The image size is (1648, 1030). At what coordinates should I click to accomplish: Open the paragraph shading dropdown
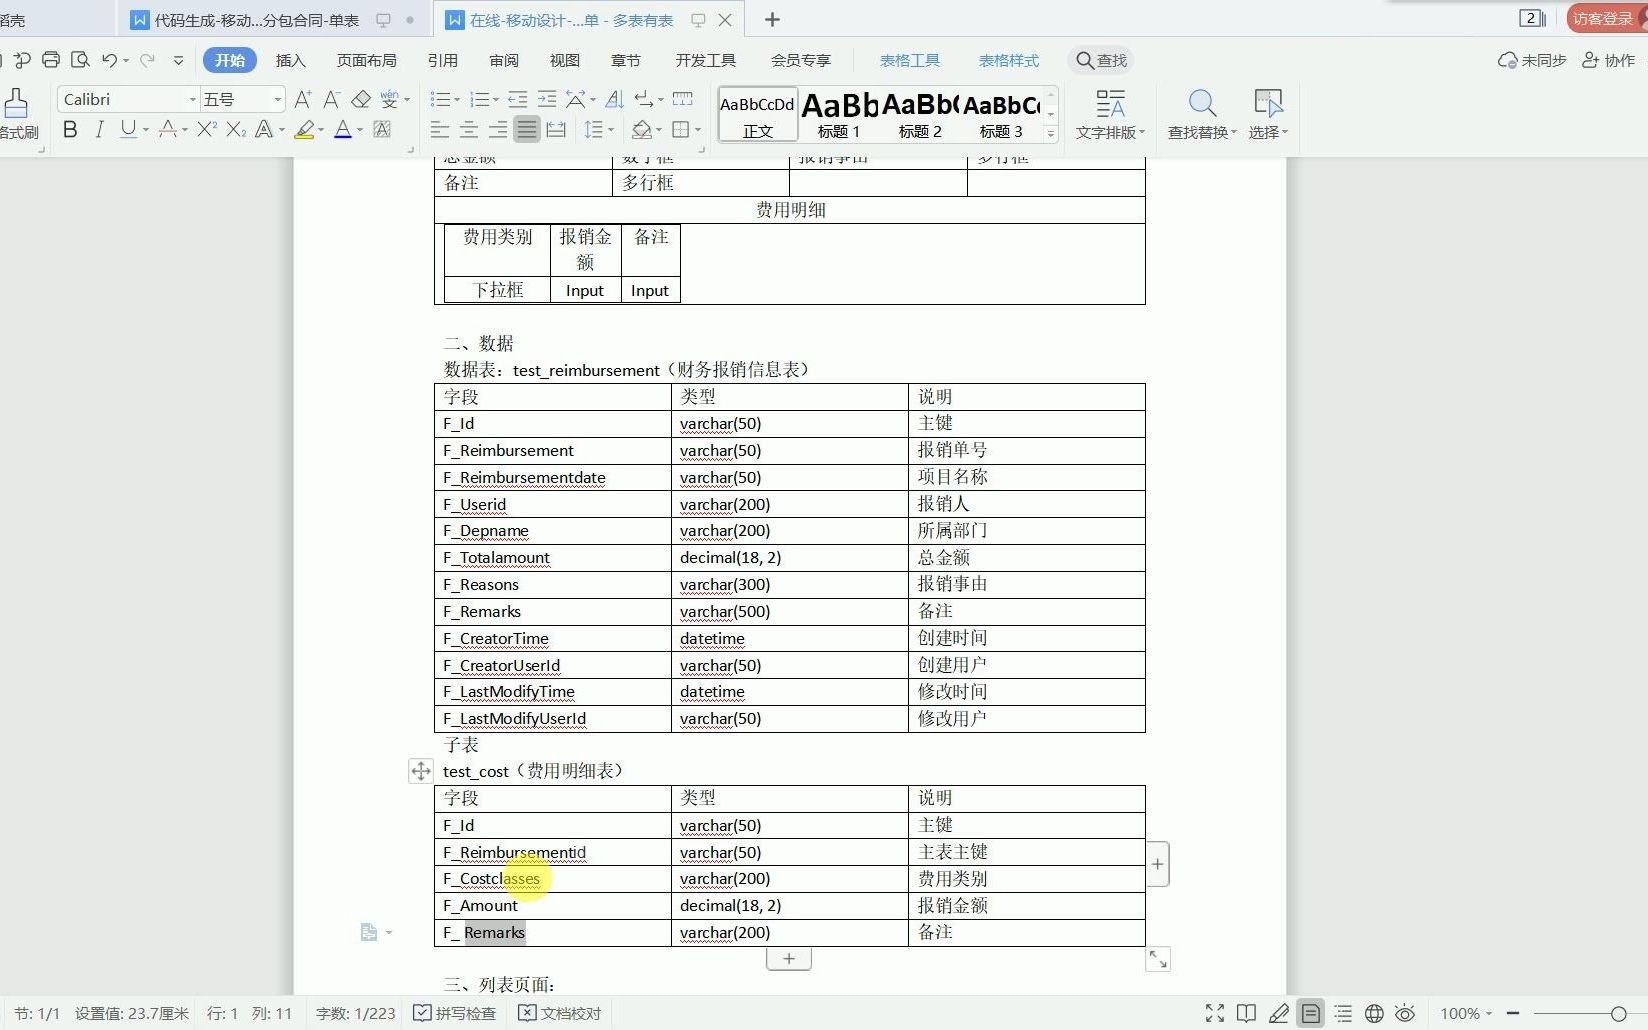coord(659,130)
